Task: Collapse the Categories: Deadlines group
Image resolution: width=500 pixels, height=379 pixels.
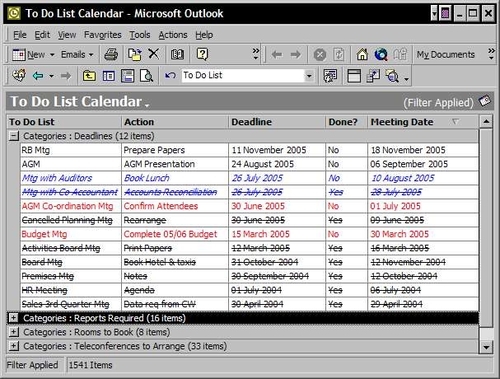Action: [13, 136]
